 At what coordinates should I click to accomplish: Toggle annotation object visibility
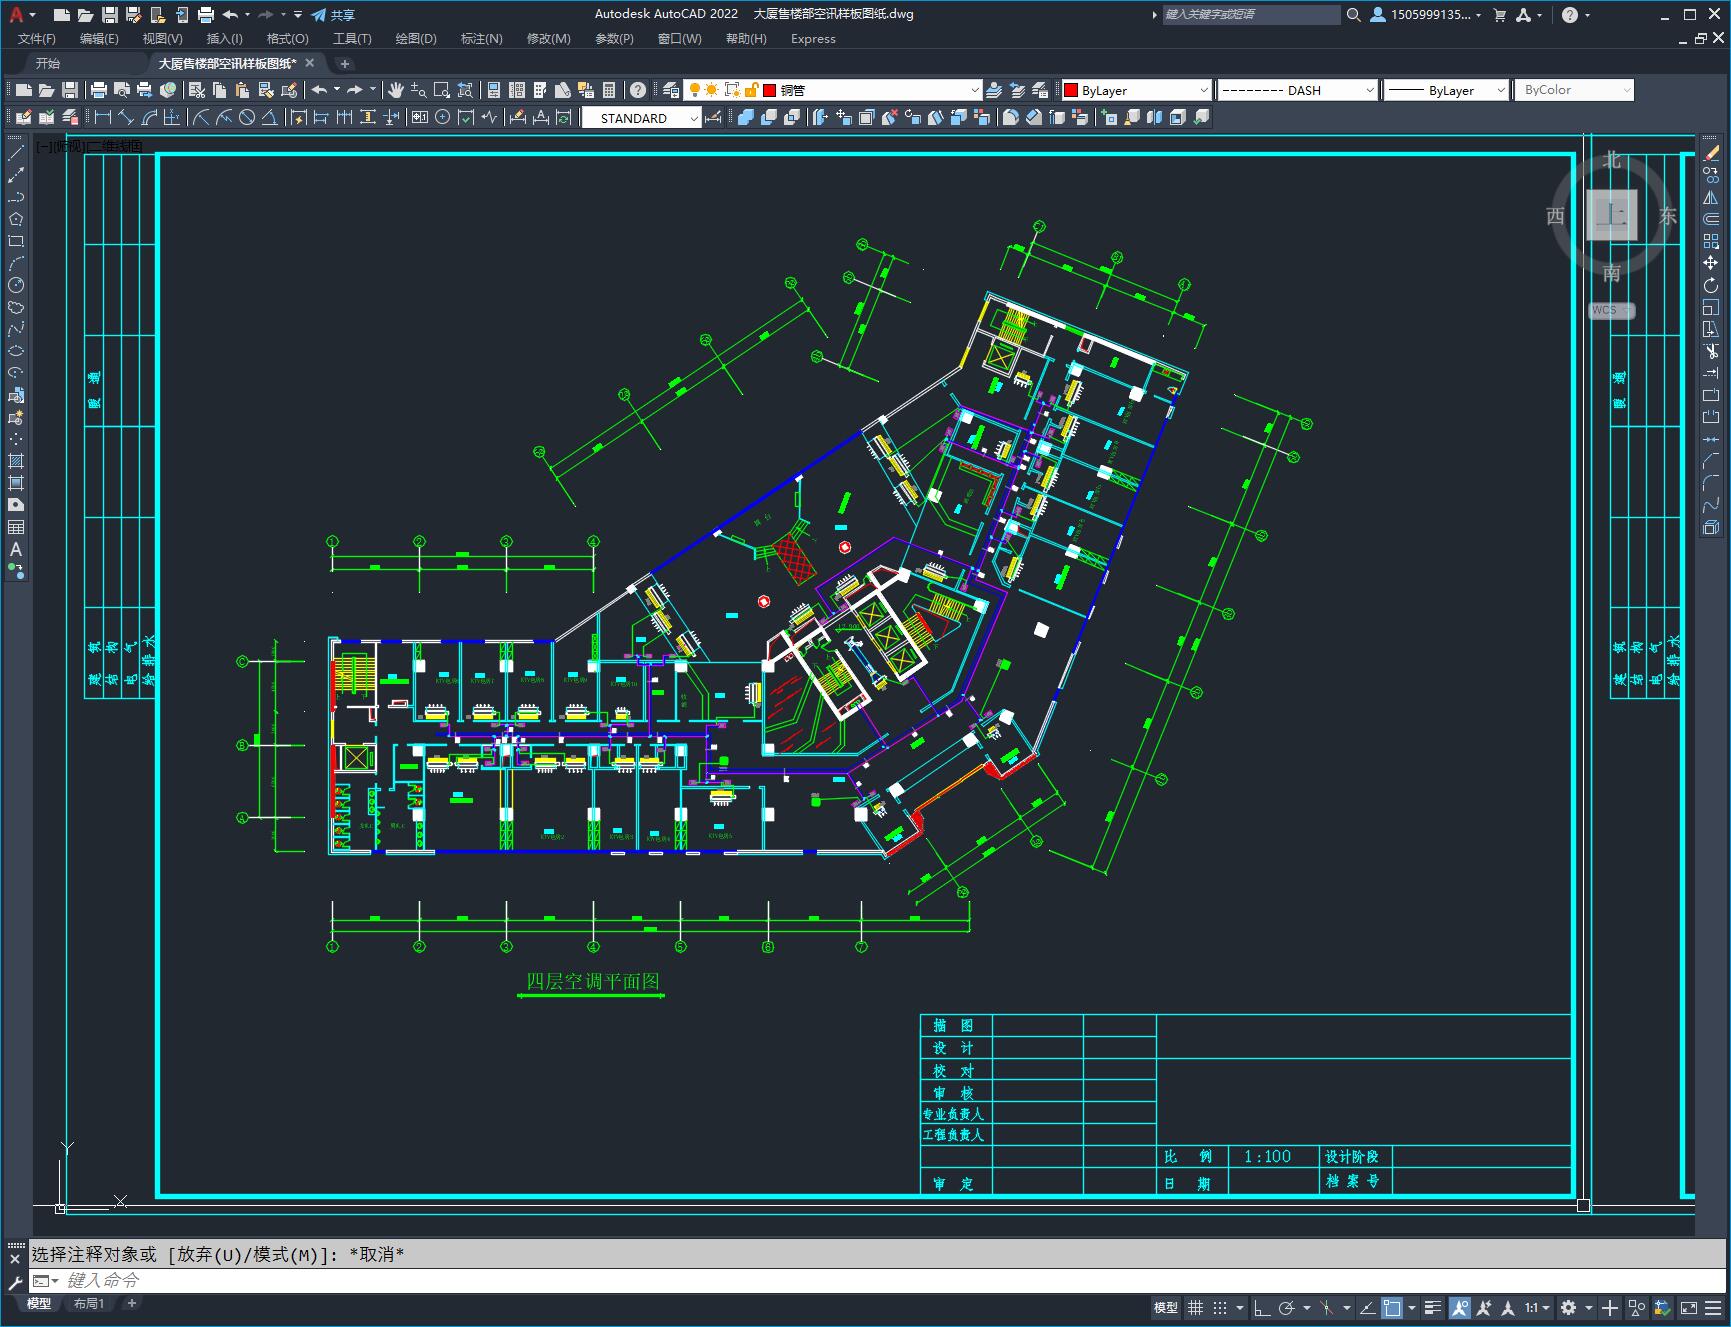coord(1460,1308)
